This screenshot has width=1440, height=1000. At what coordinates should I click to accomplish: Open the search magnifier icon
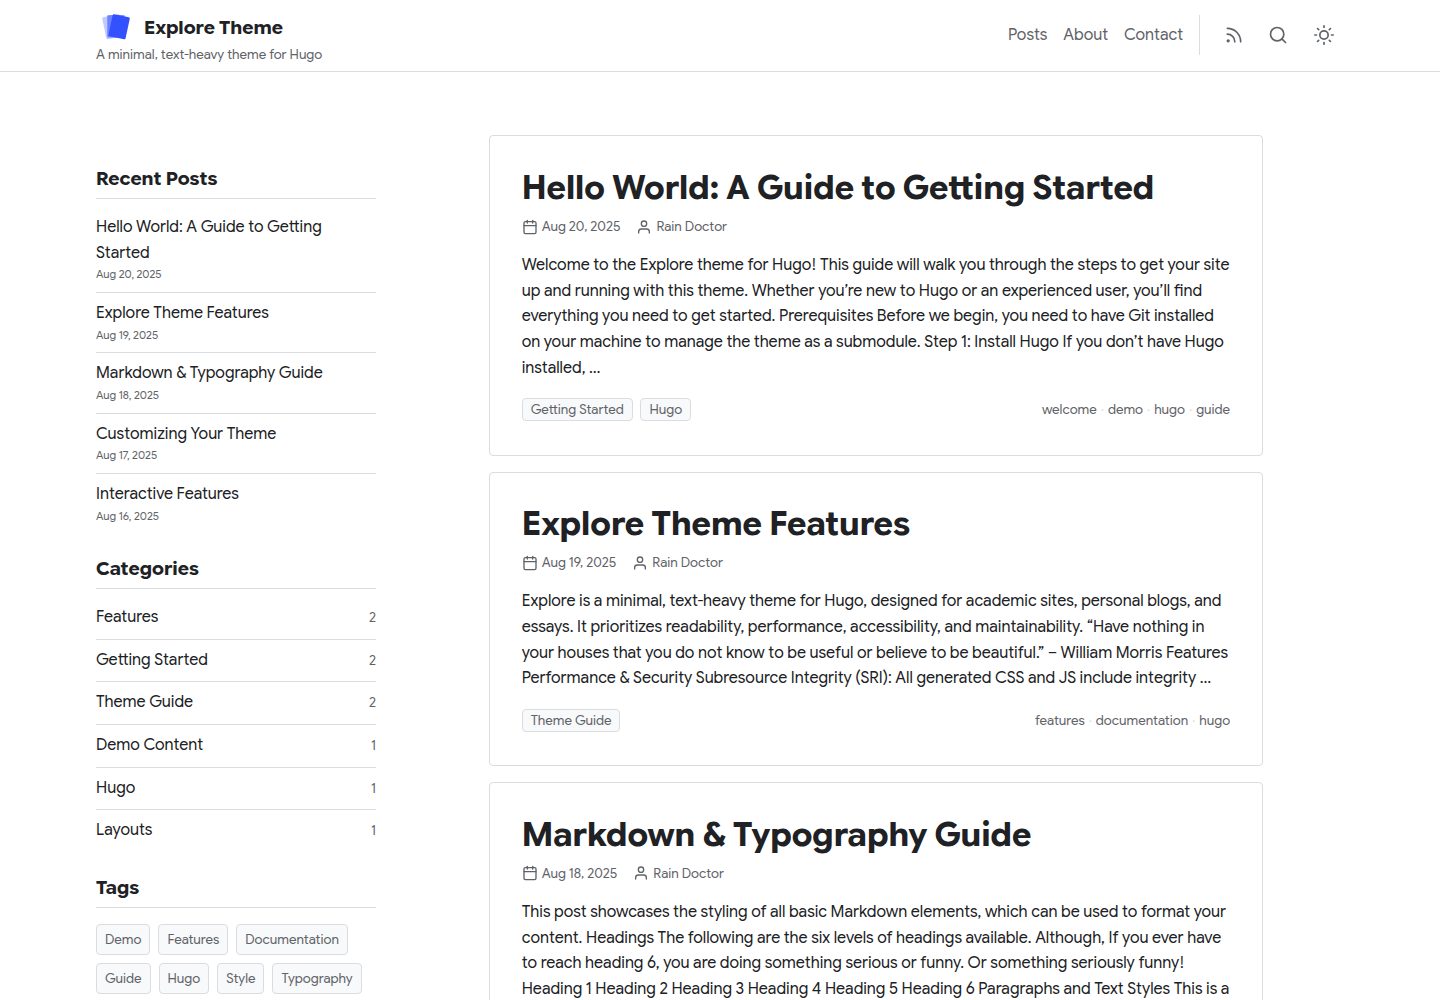pos(1278,36)
